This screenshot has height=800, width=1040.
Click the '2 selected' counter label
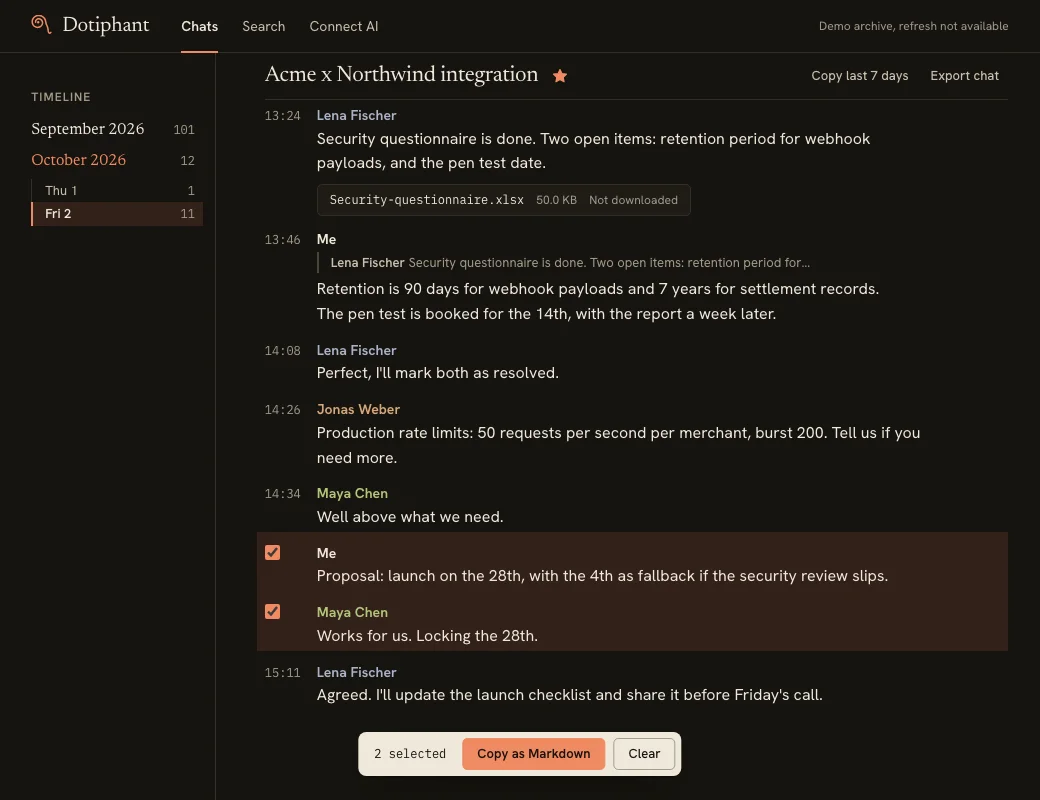[x=410, y=754]
